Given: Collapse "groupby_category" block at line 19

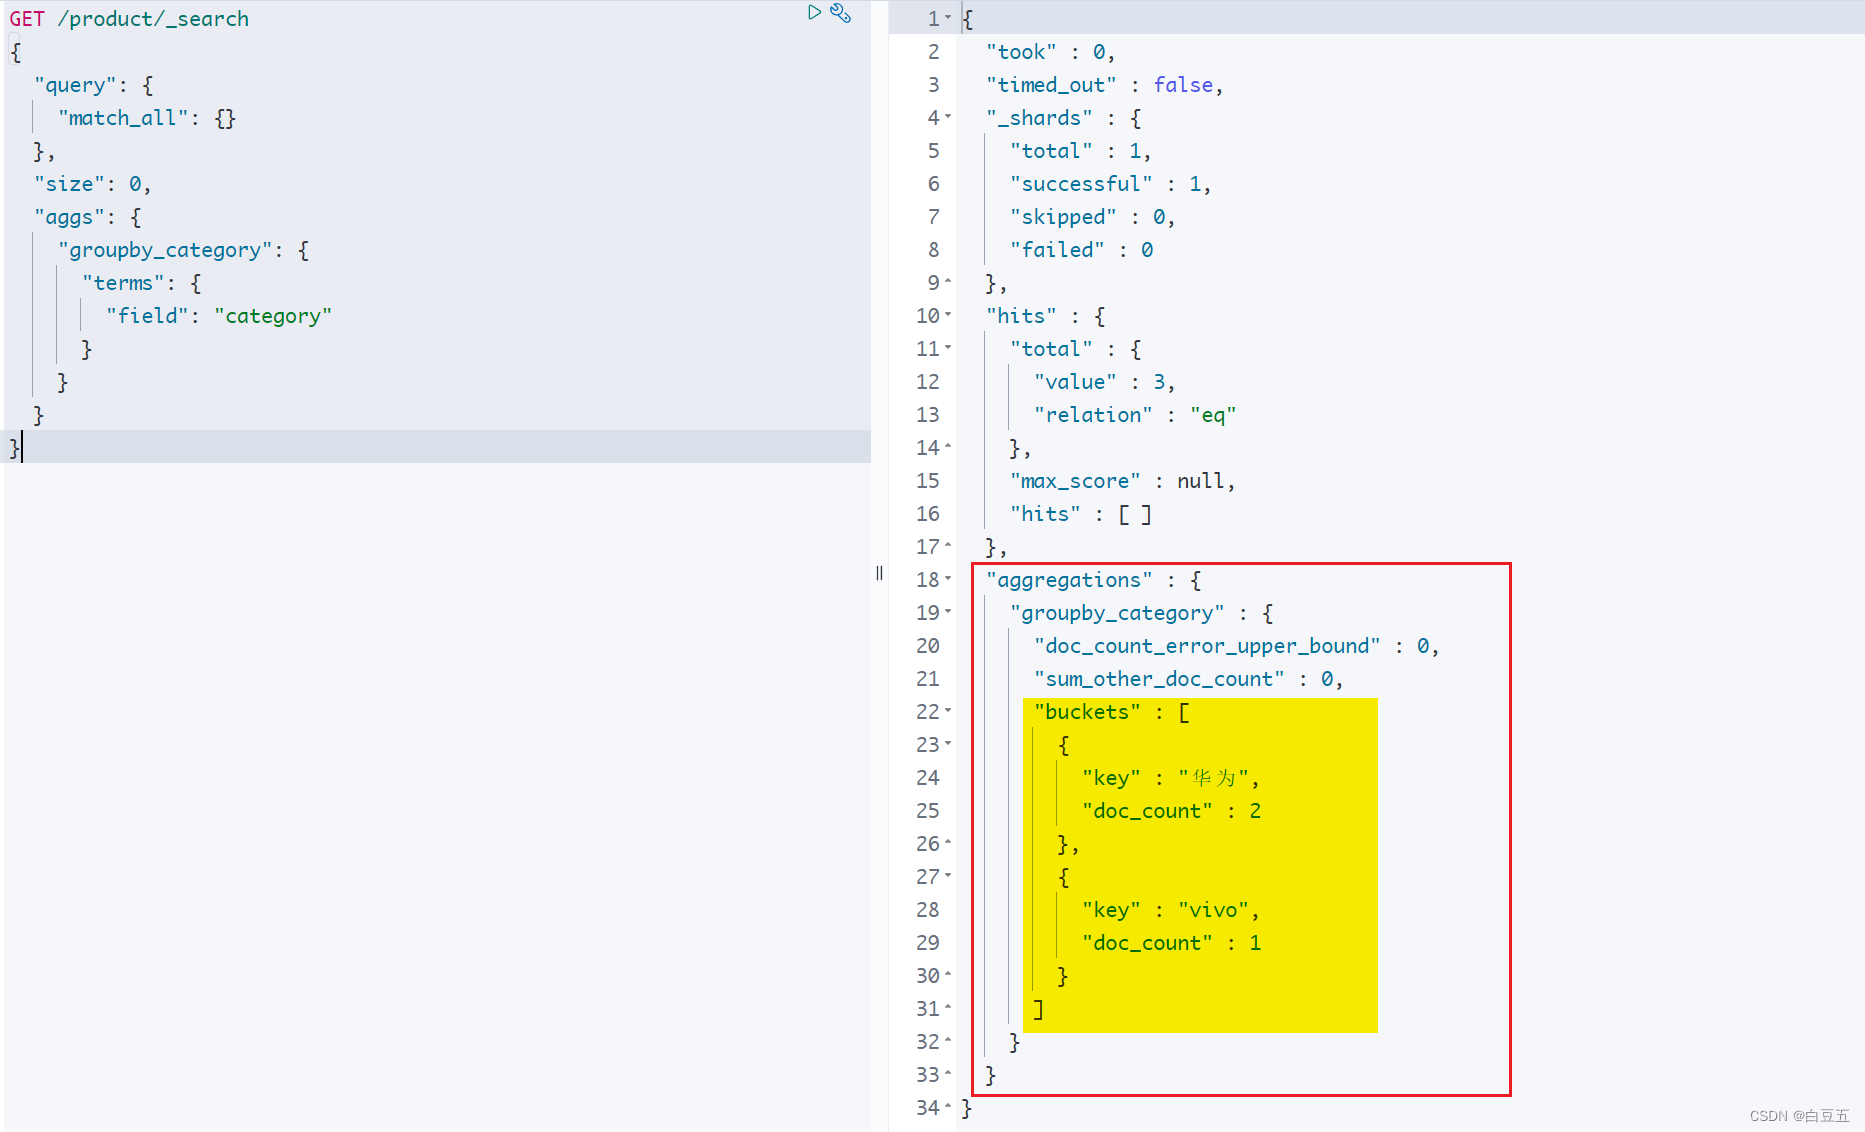Looking at the screenshot, I should click(948, 612).
